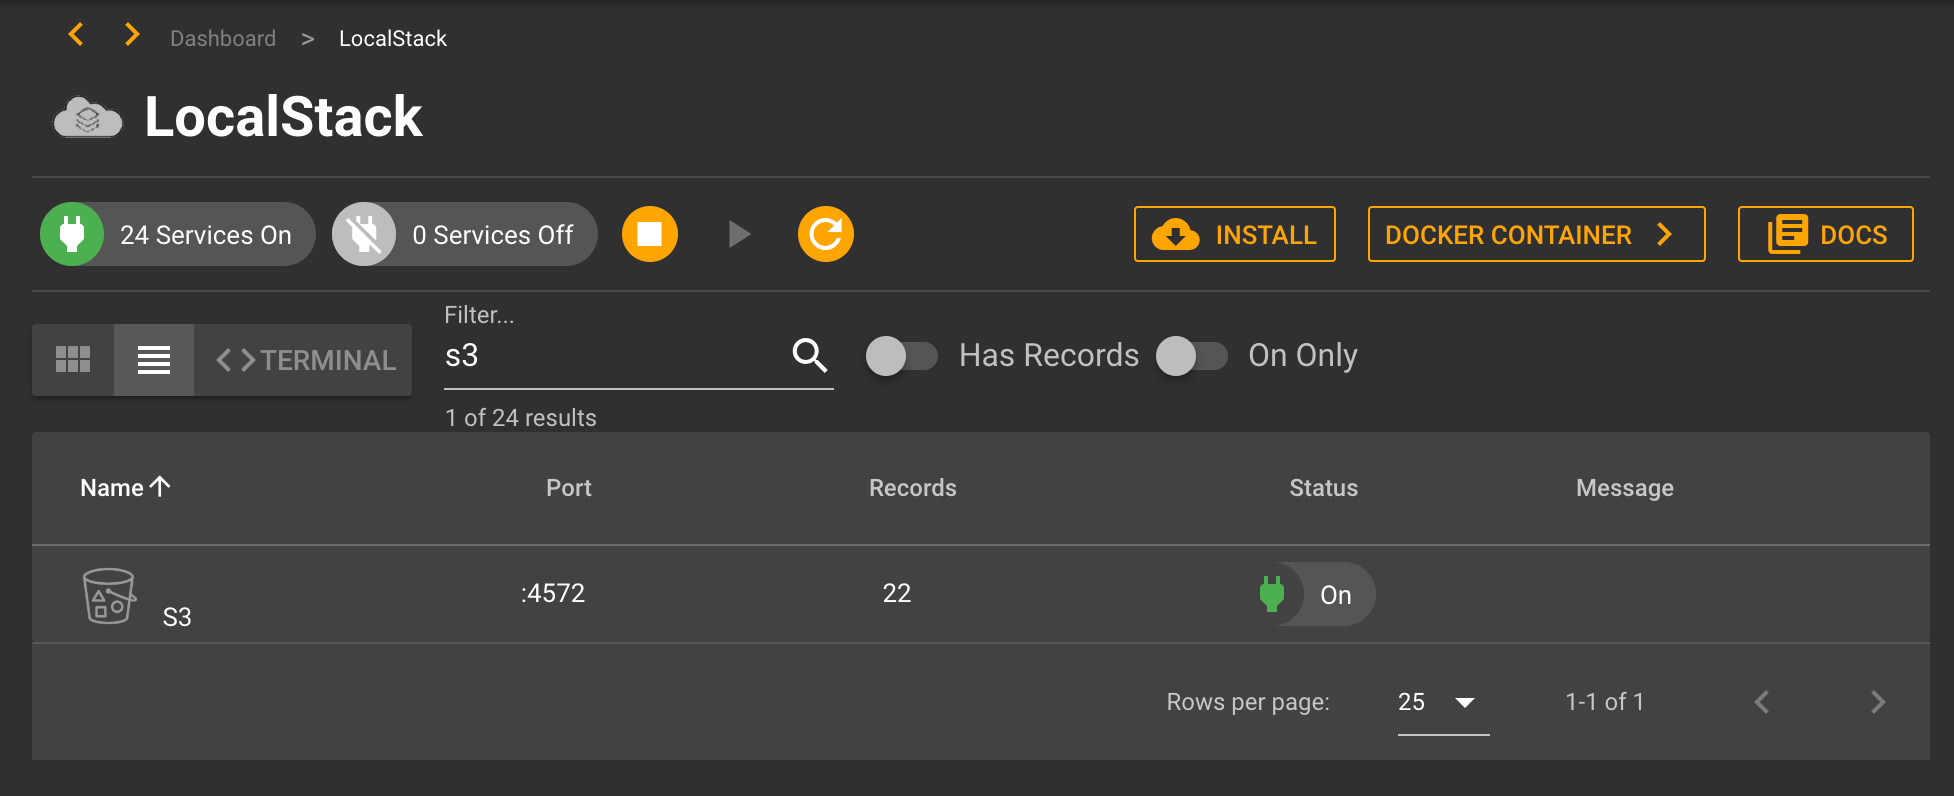1954x796 pixels.
Task: Click the LocalStack breadcrumb item
Action: (393, 38)
